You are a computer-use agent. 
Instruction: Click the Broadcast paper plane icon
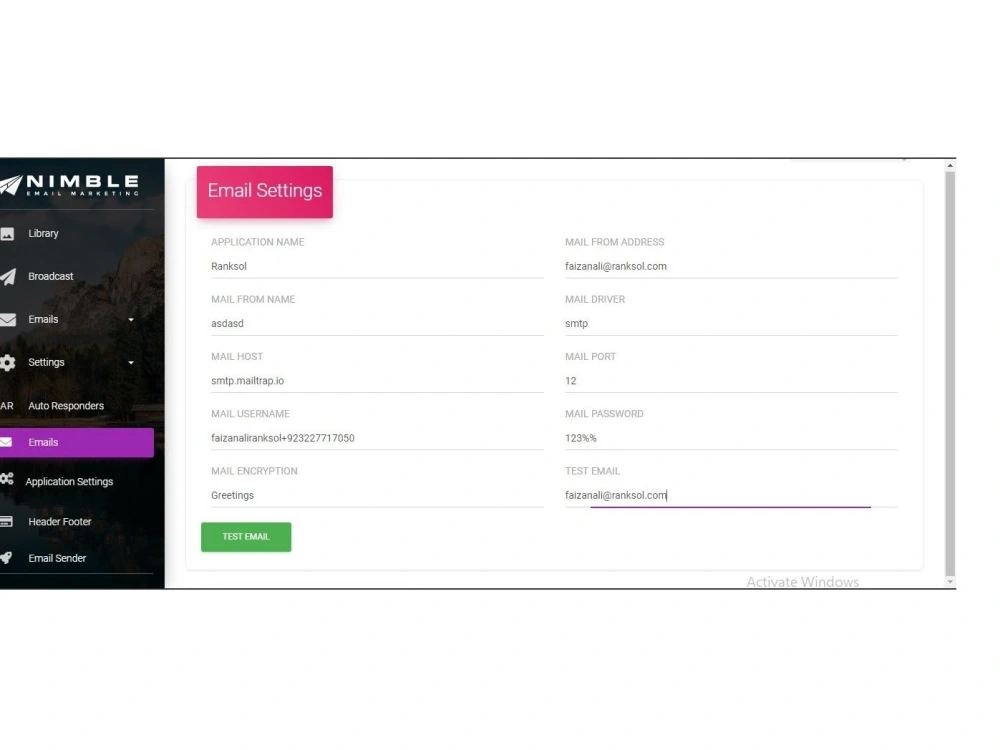tap(8, 277)
